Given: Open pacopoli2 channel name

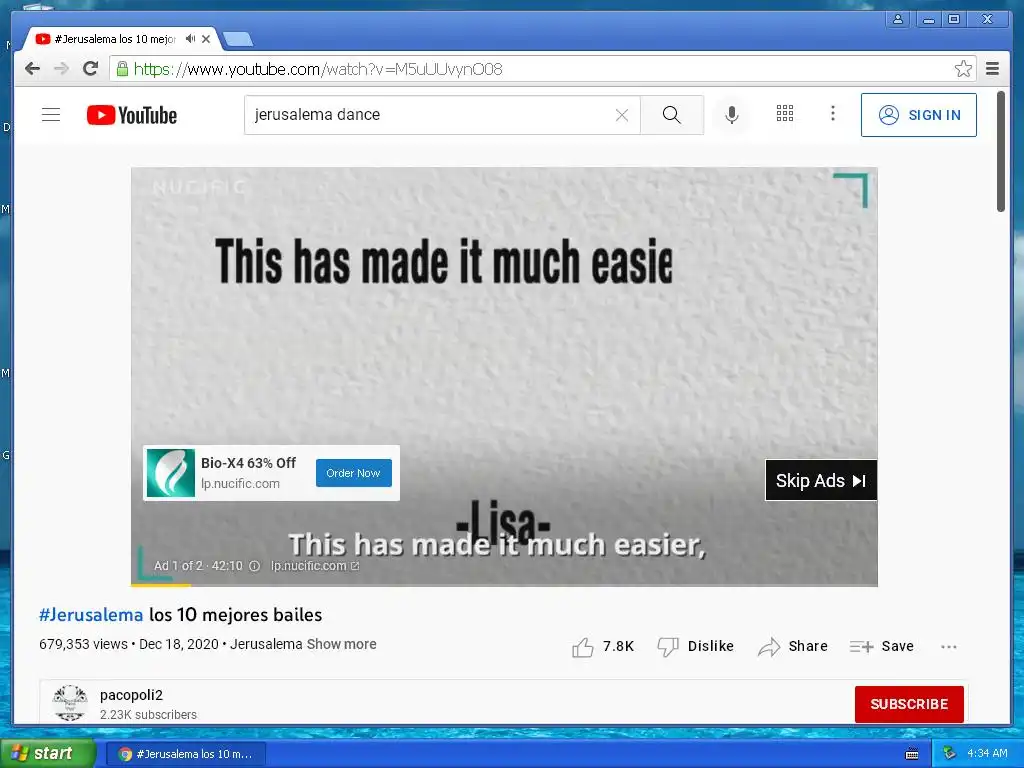Looking at the screenshot, I should [131, 695].
